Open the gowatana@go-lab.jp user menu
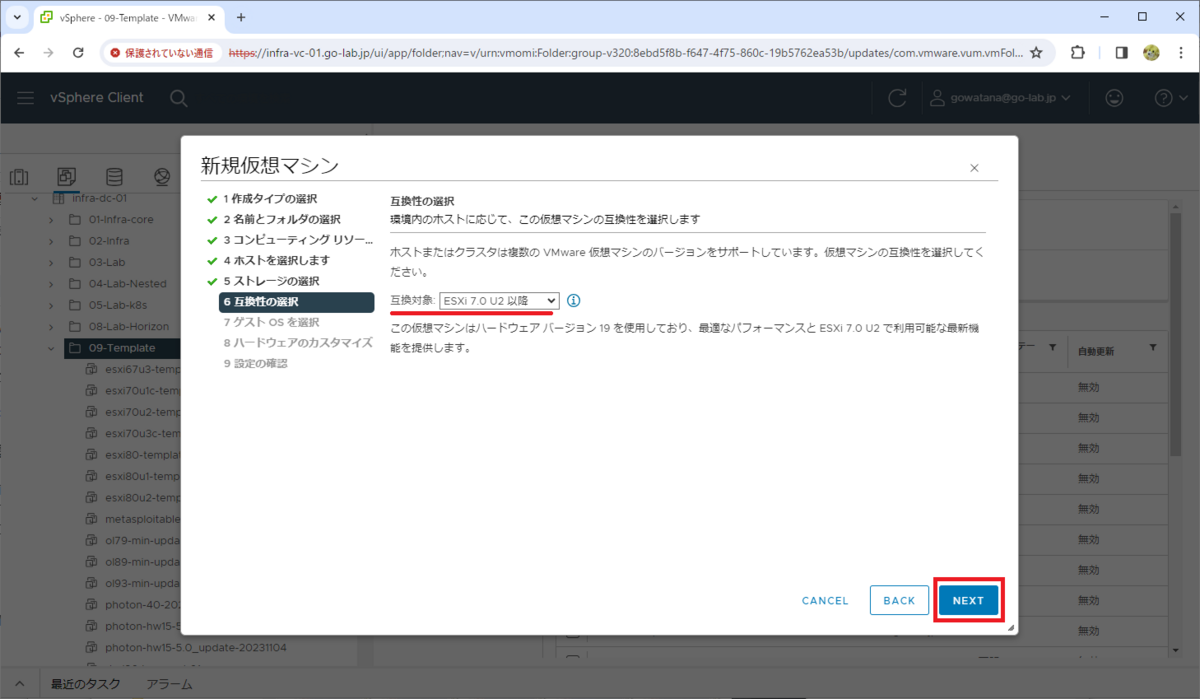1200x699 pixels. pos(1000,98)
